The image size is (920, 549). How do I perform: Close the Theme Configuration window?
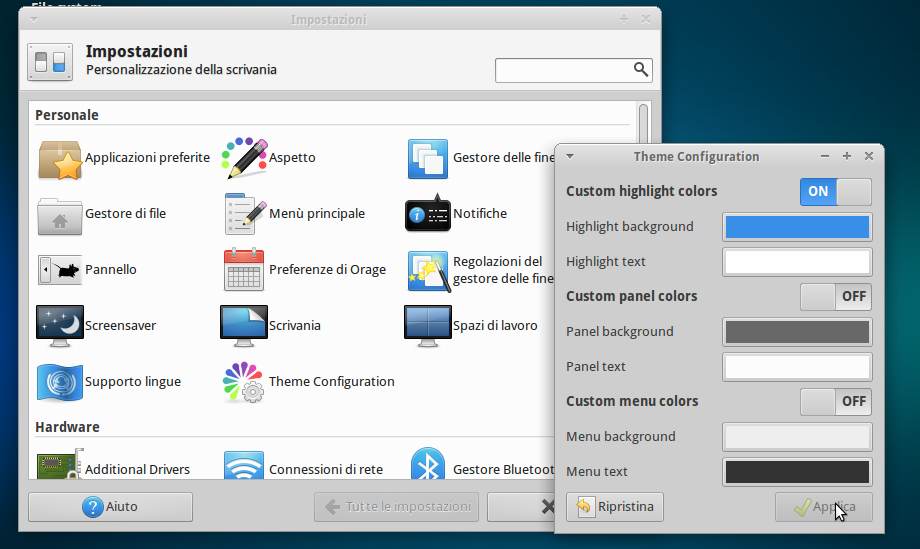(869, 156)
